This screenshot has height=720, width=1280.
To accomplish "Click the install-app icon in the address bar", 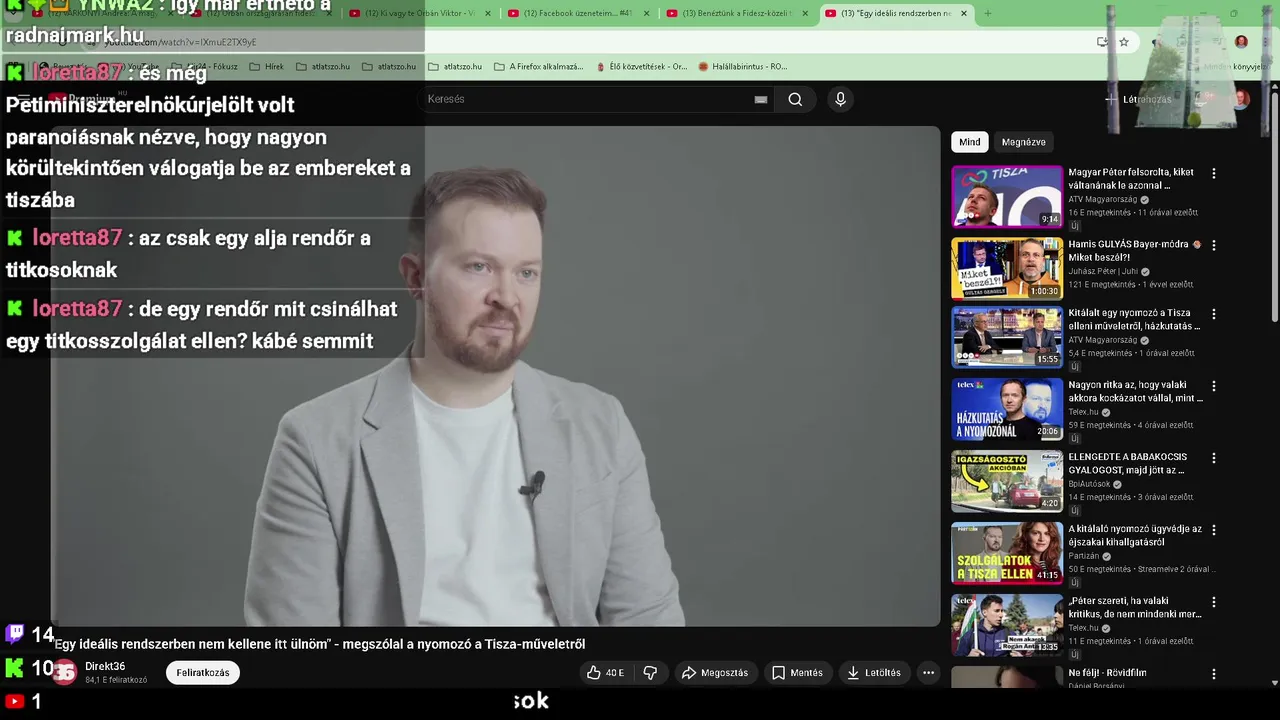I will (1102, 42).
